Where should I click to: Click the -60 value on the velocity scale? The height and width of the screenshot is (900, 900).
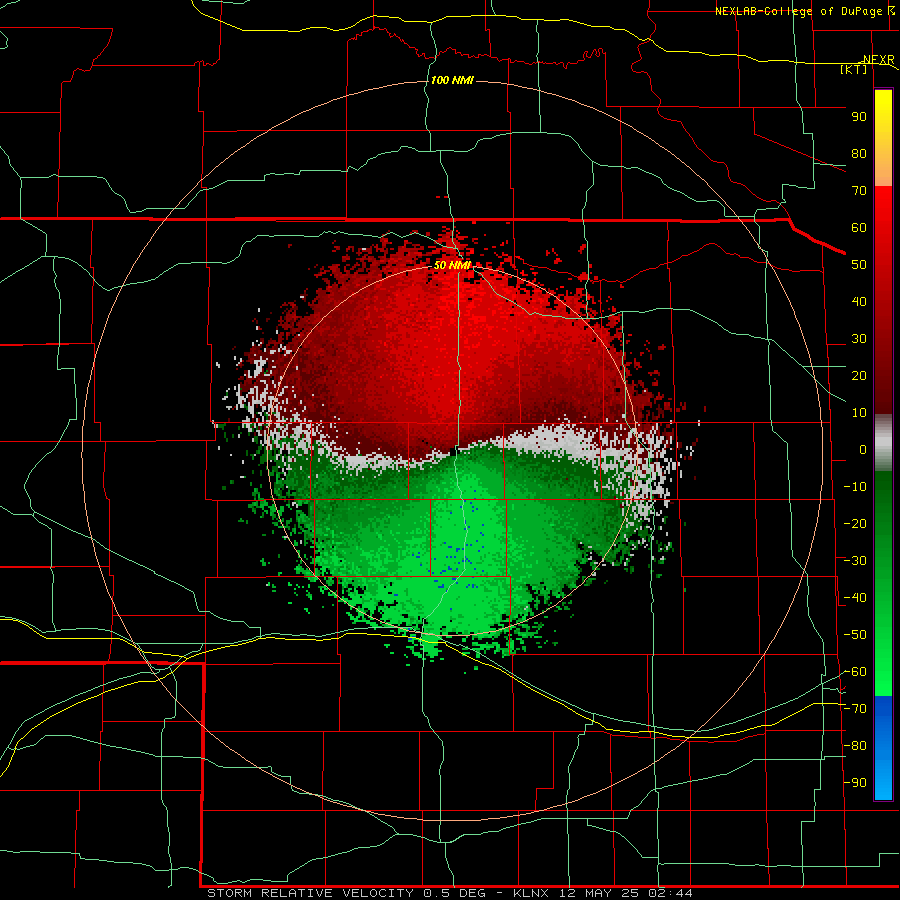point(855,672)
